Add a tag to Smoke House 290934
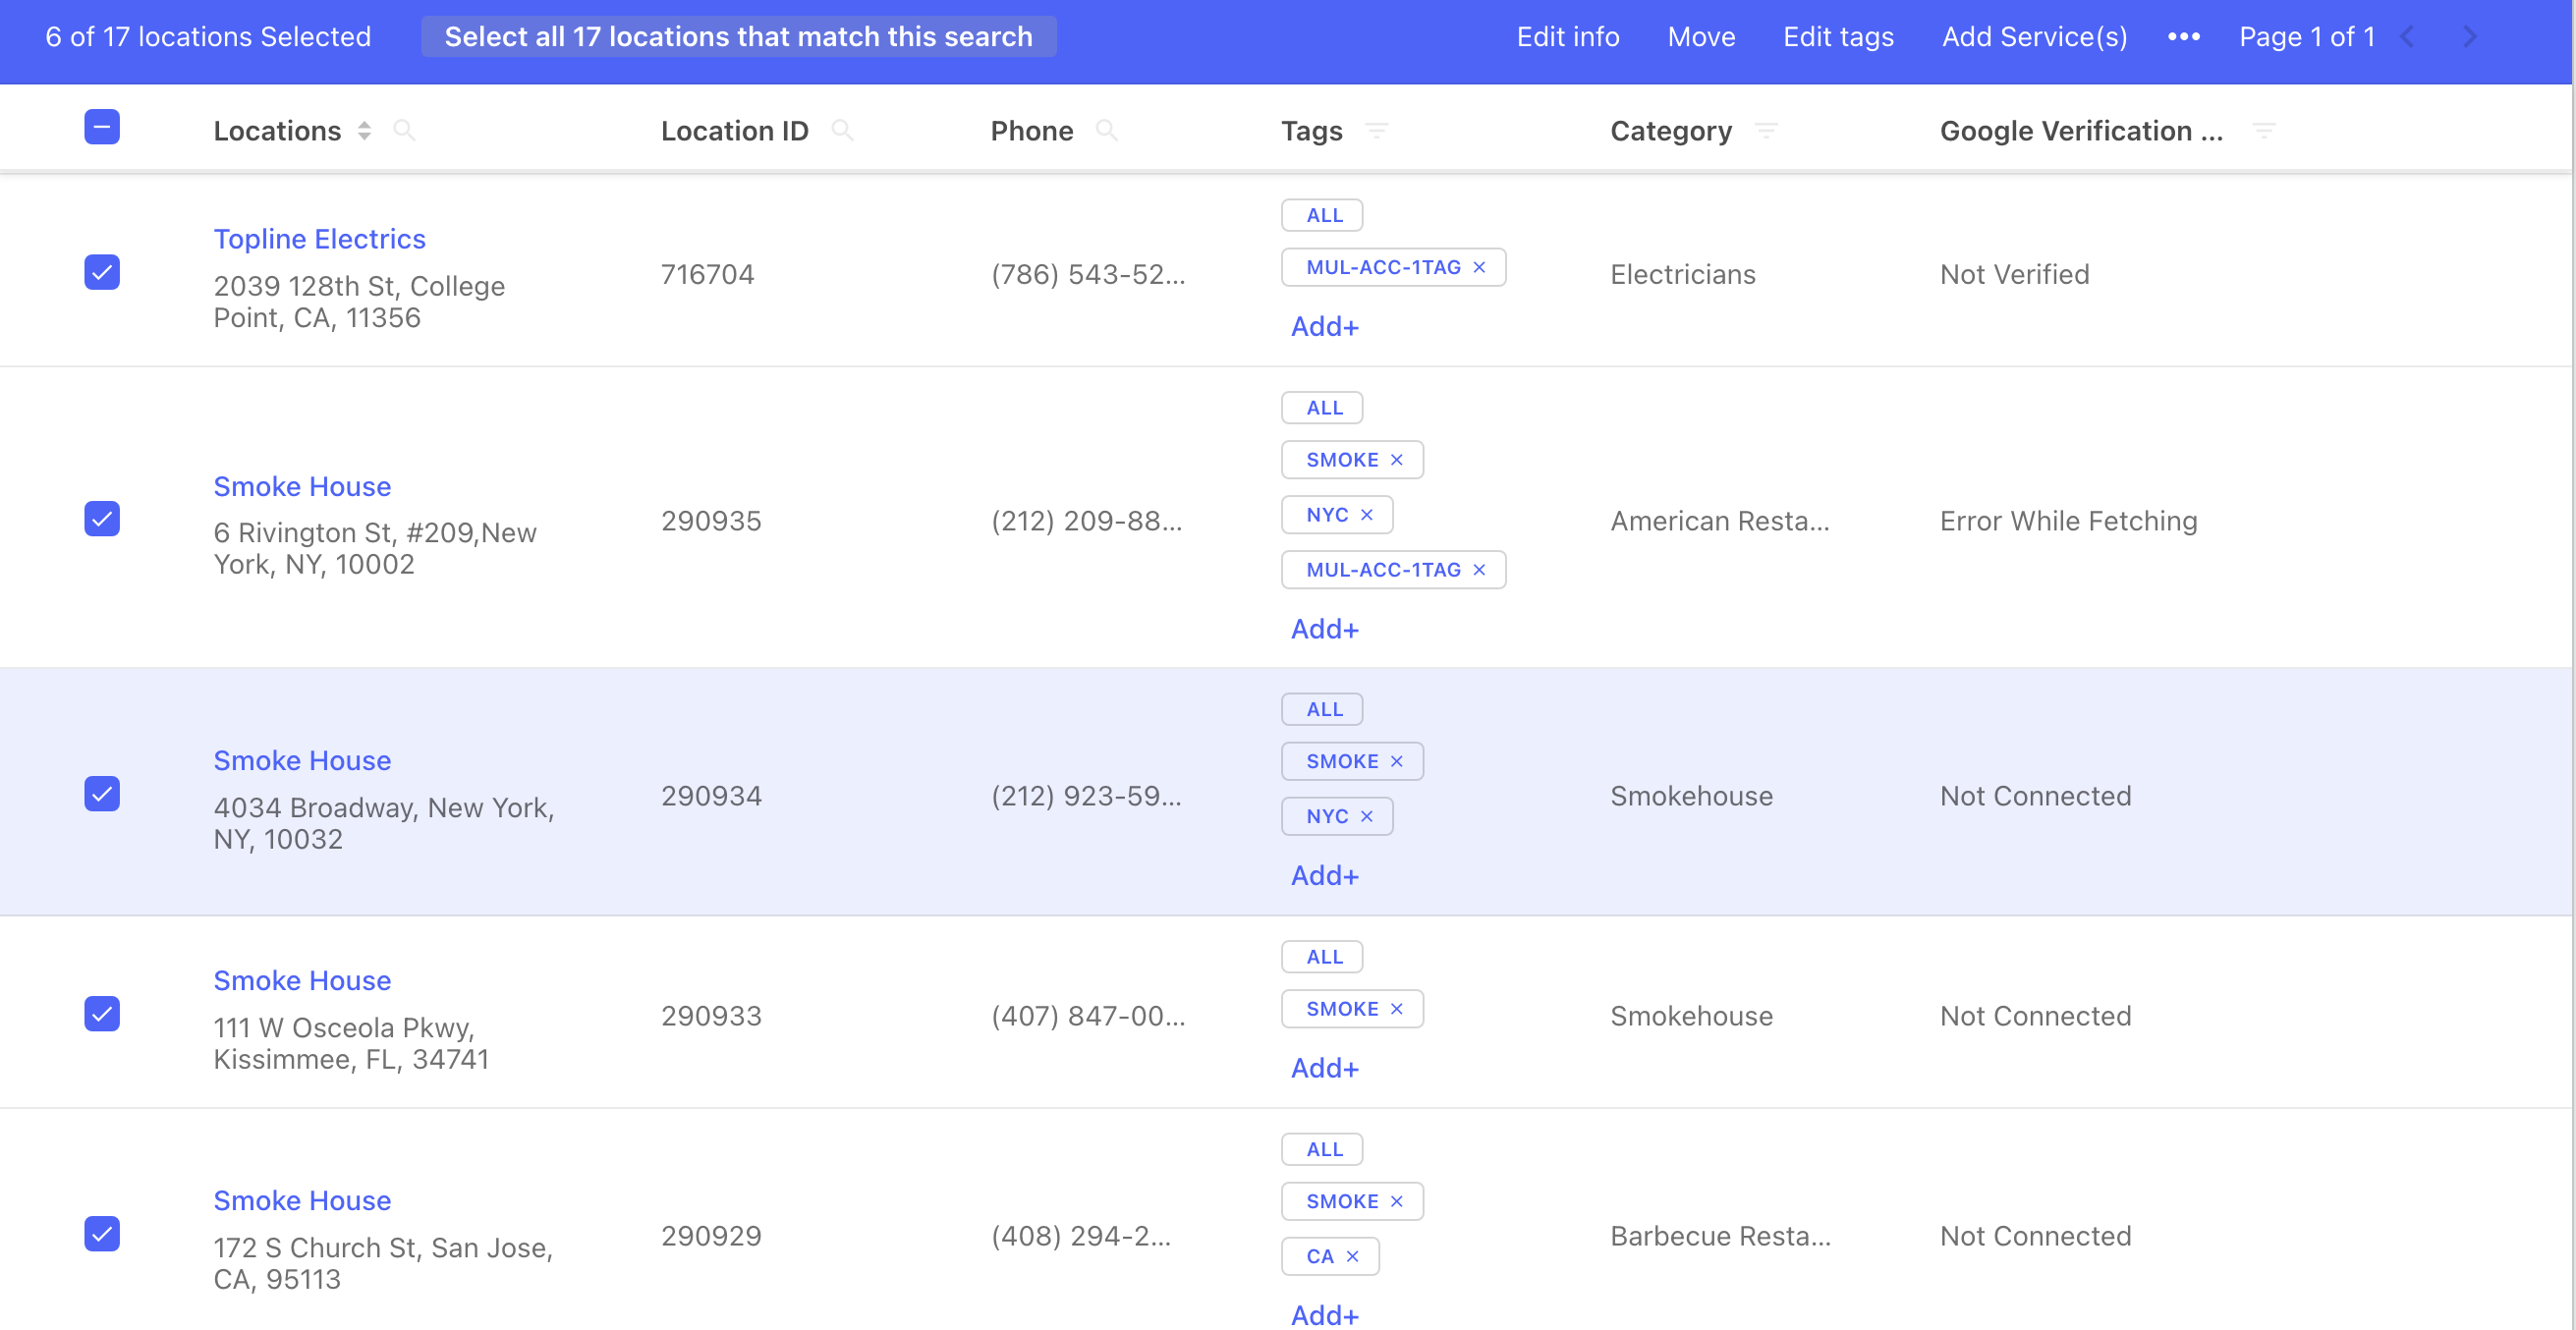This screenshot has height=1330, width=2576. (1324, 876)
